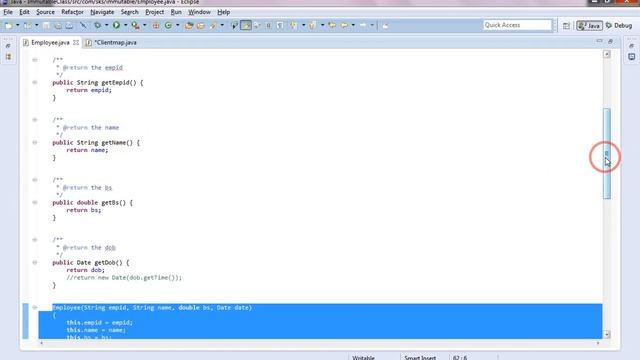
Task: Click the New Java Package icon
Action: 156,25
